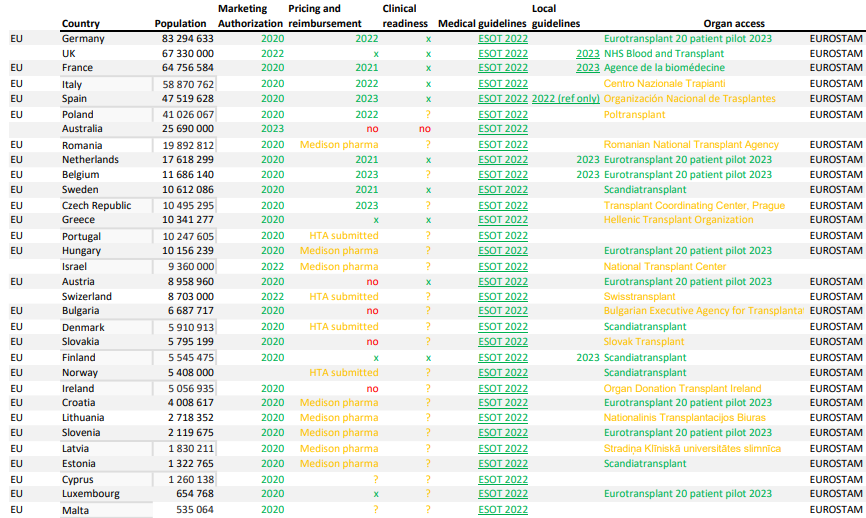Select the France country cell

77,68
